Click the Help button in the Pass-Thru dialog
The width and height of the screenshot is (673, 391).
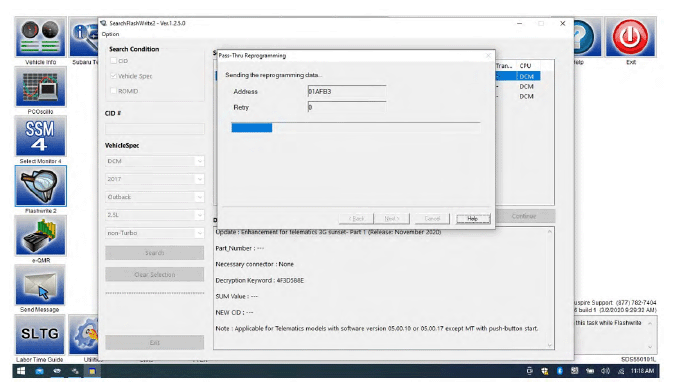click(x=473, y=218)
